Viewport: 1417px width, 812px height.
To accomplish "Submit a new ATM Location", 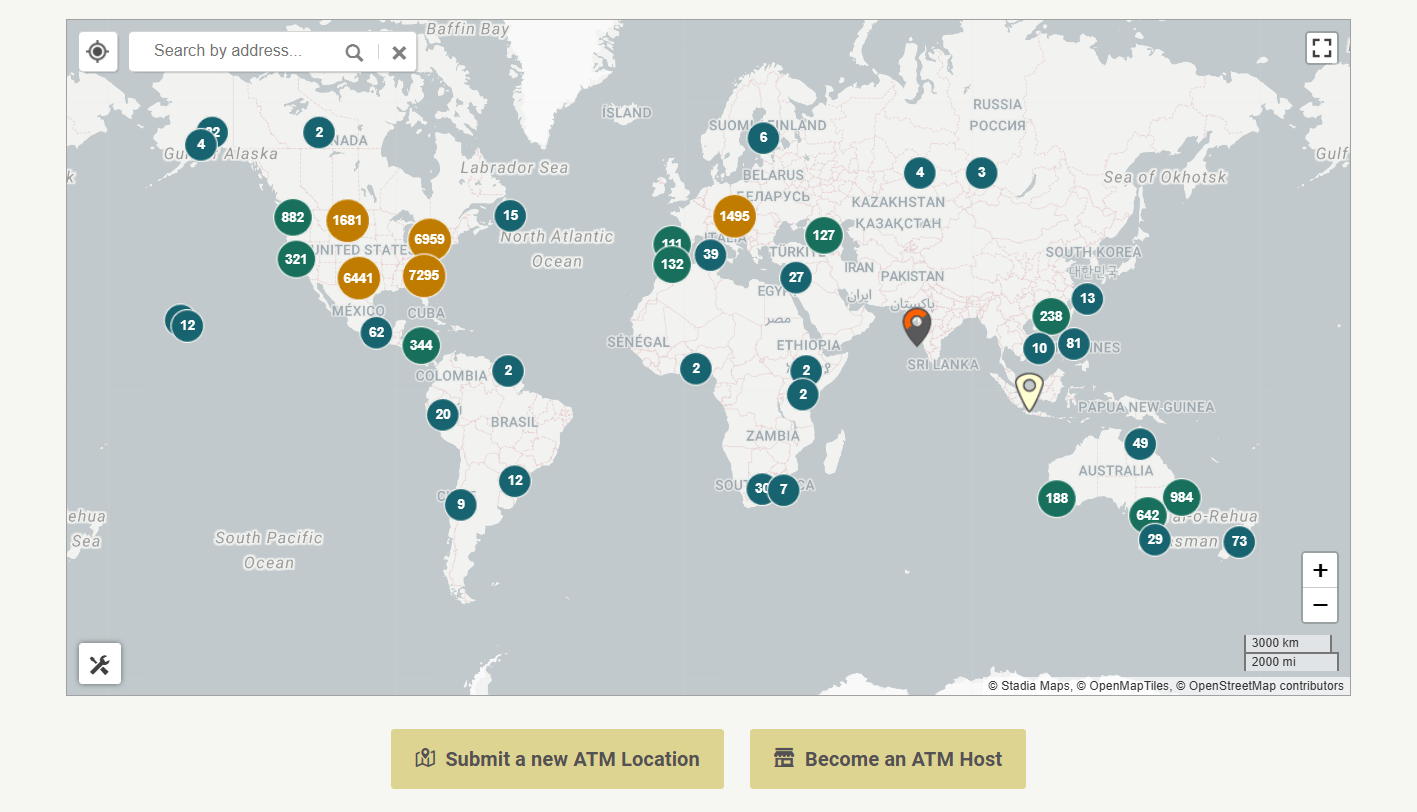I will pyautogui.click(x=557, y=759).
